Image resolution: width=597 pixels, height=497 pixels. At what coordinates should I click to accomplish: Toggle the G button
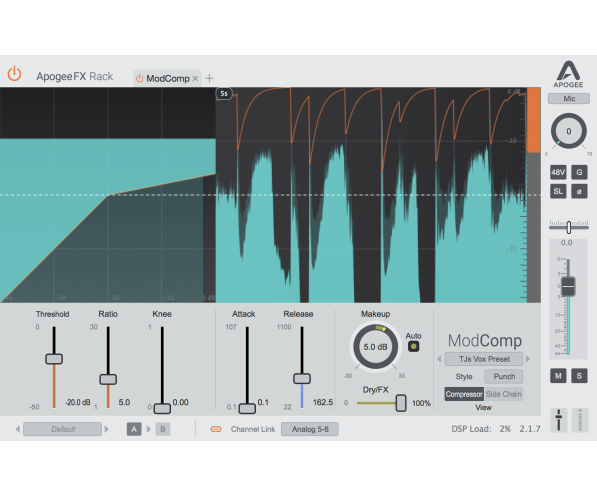579,173
